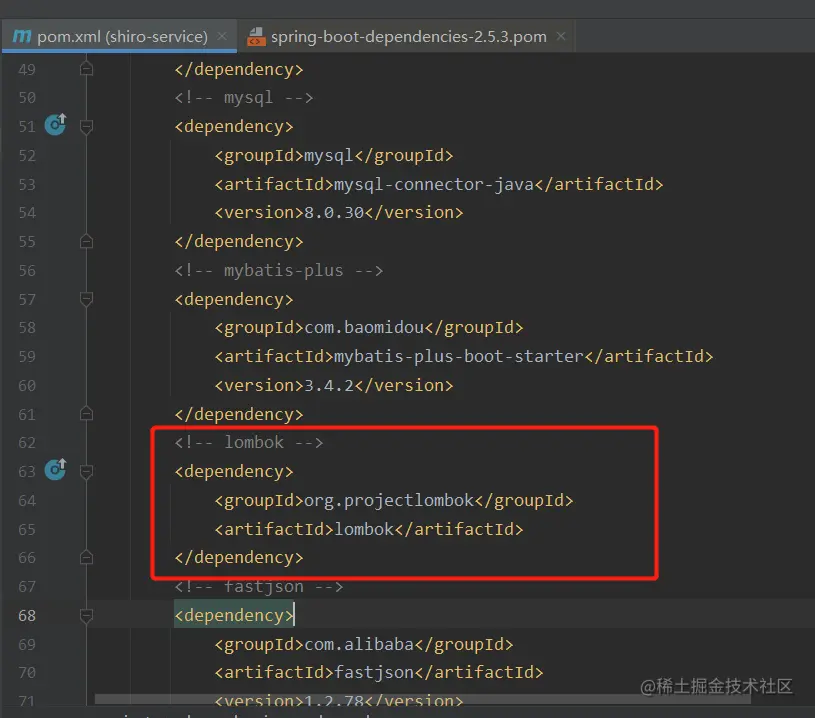Viewport: 815px width, 718px height.
Task: Click highlighted dependency tag on line 68
Action: click(x=234, y=616)
